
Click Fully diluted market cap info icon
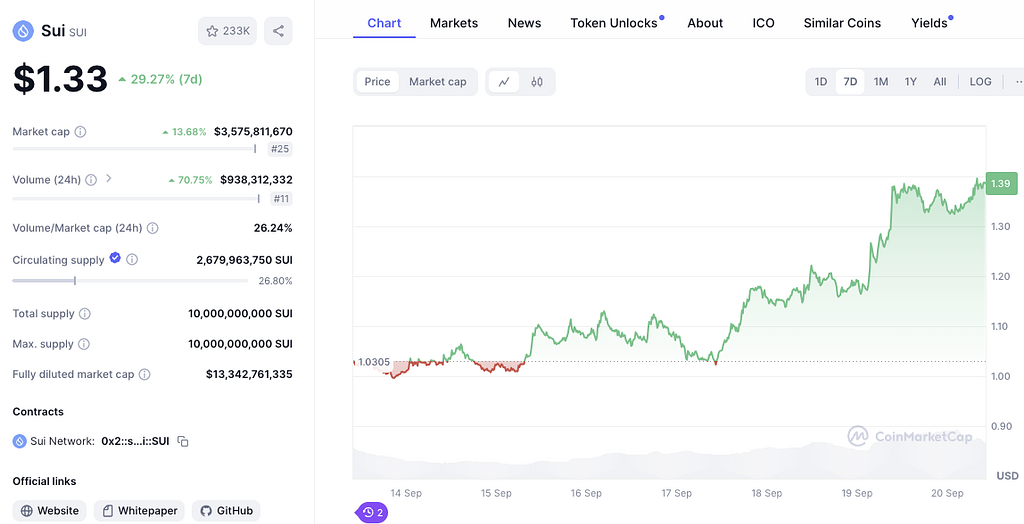coord(145,375)
